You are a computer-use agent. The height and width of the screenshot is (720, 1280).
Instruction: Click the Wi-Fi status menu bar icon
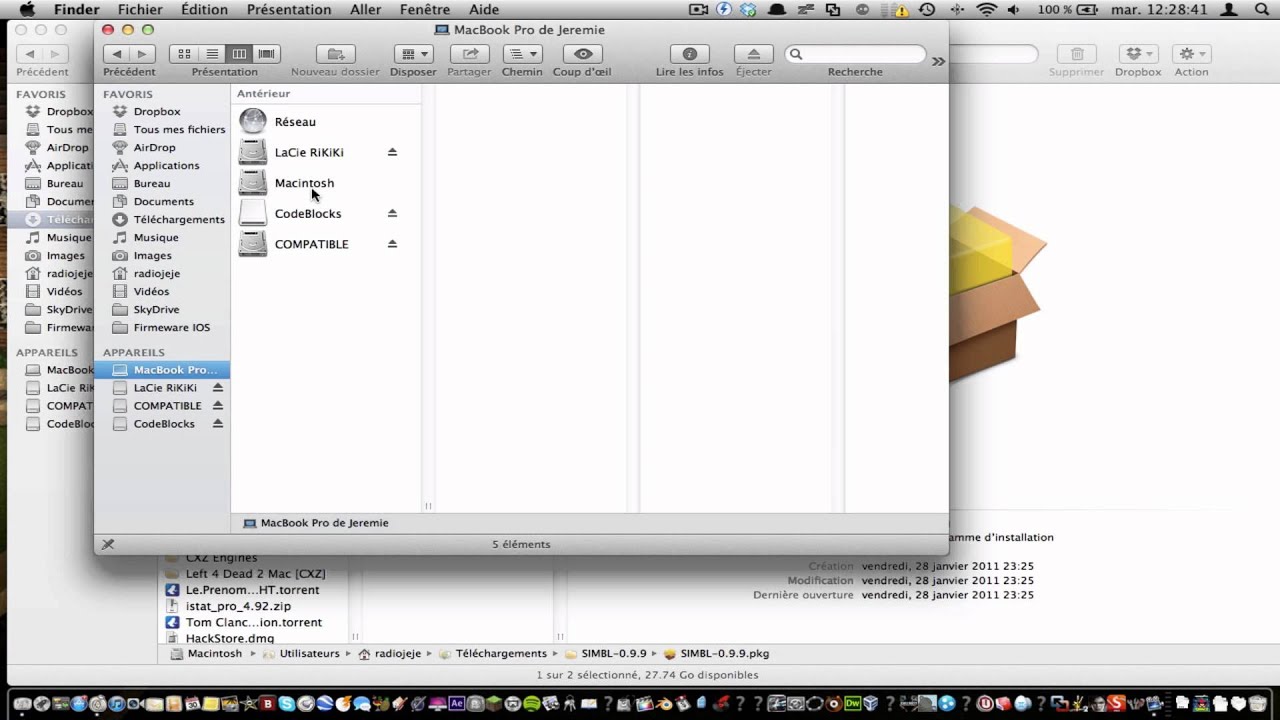(987, 10)
